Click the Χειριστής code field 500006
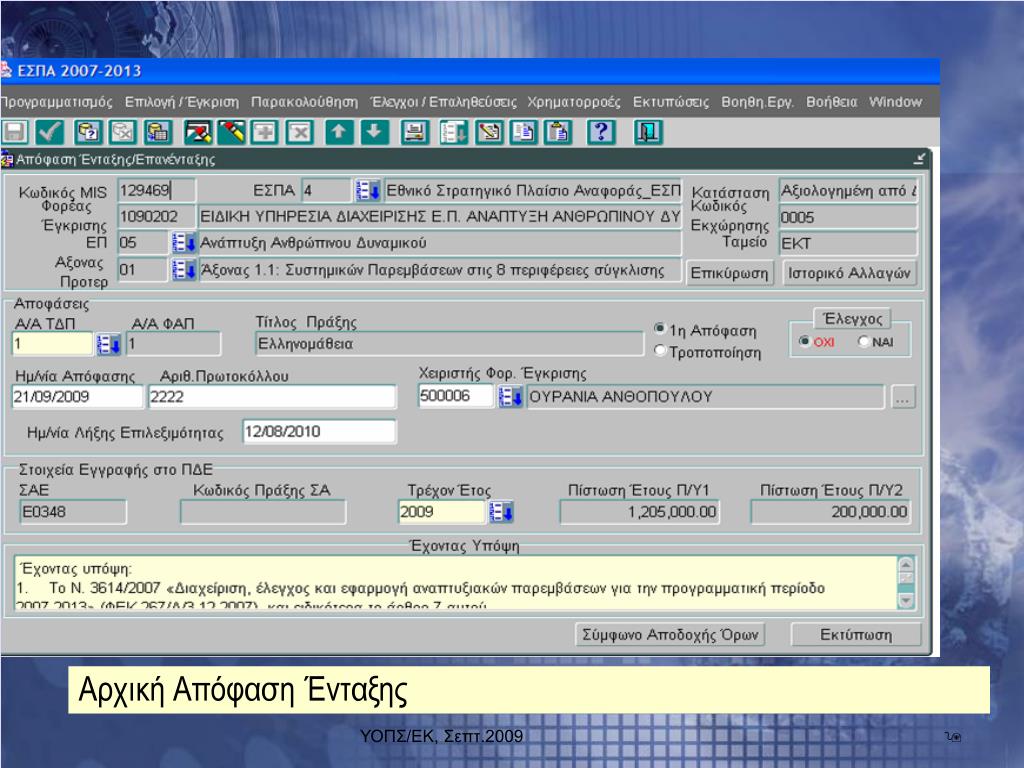 point(456,396)
